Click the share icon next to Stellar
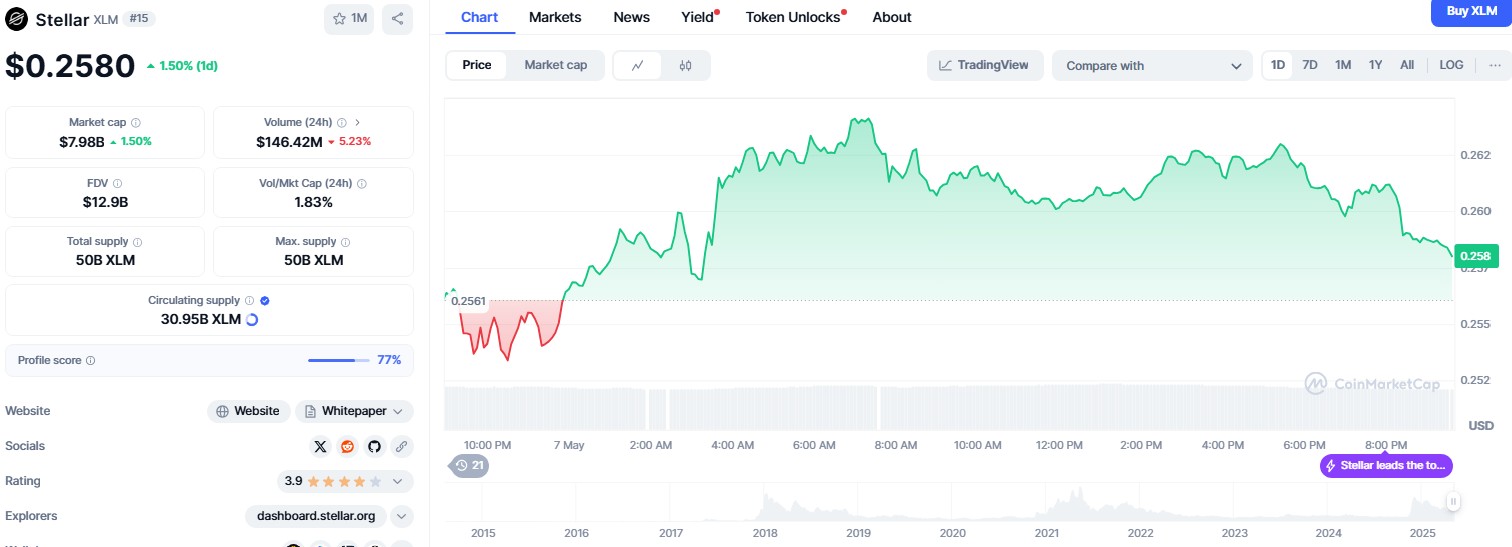1512x547 pixels. 397,19
